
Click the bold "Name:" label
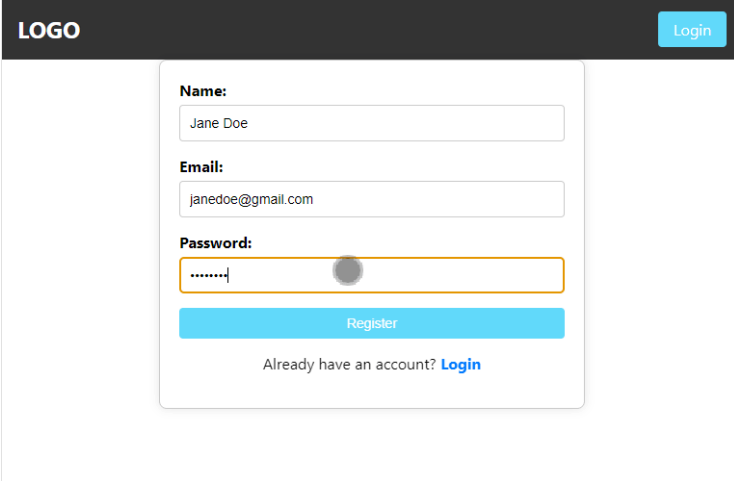203,91
